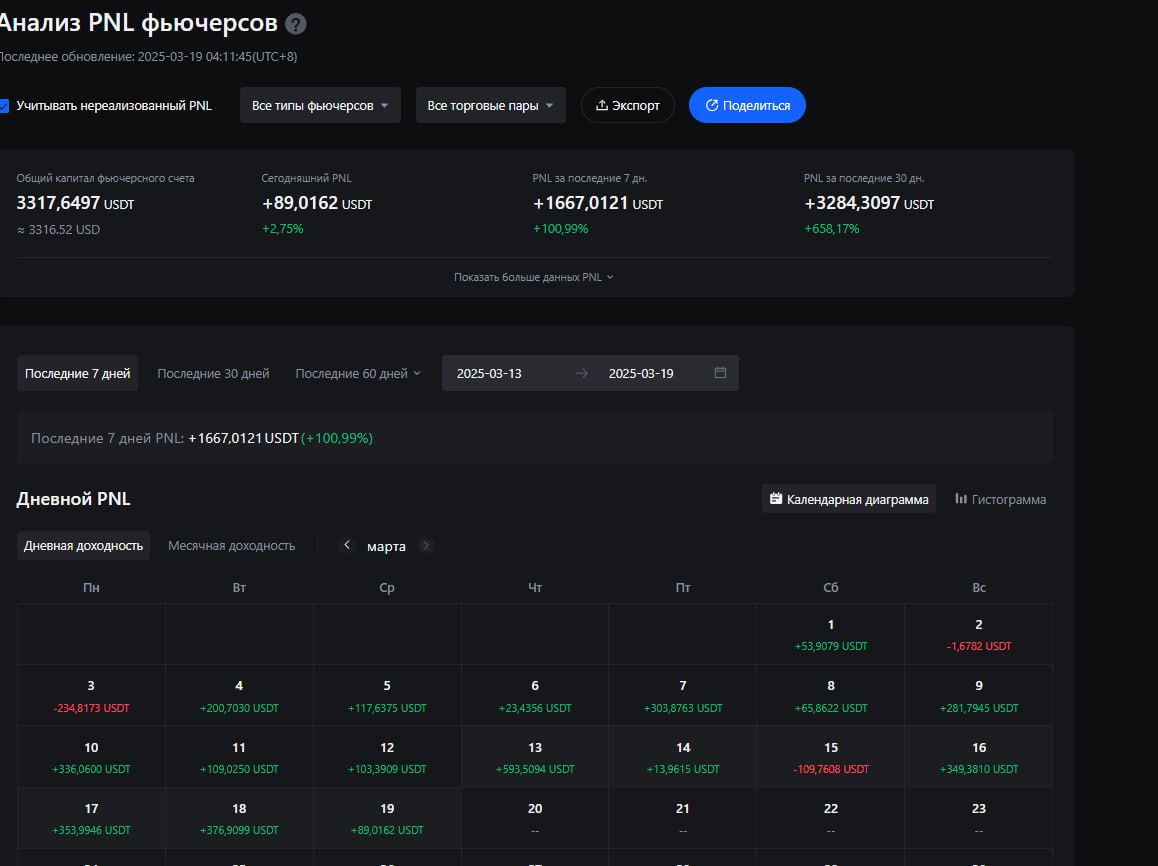Switch to 'Месячная доходность' tab
The height and width of the screenshot is (866, 1158).
click(x=231, y=546)
